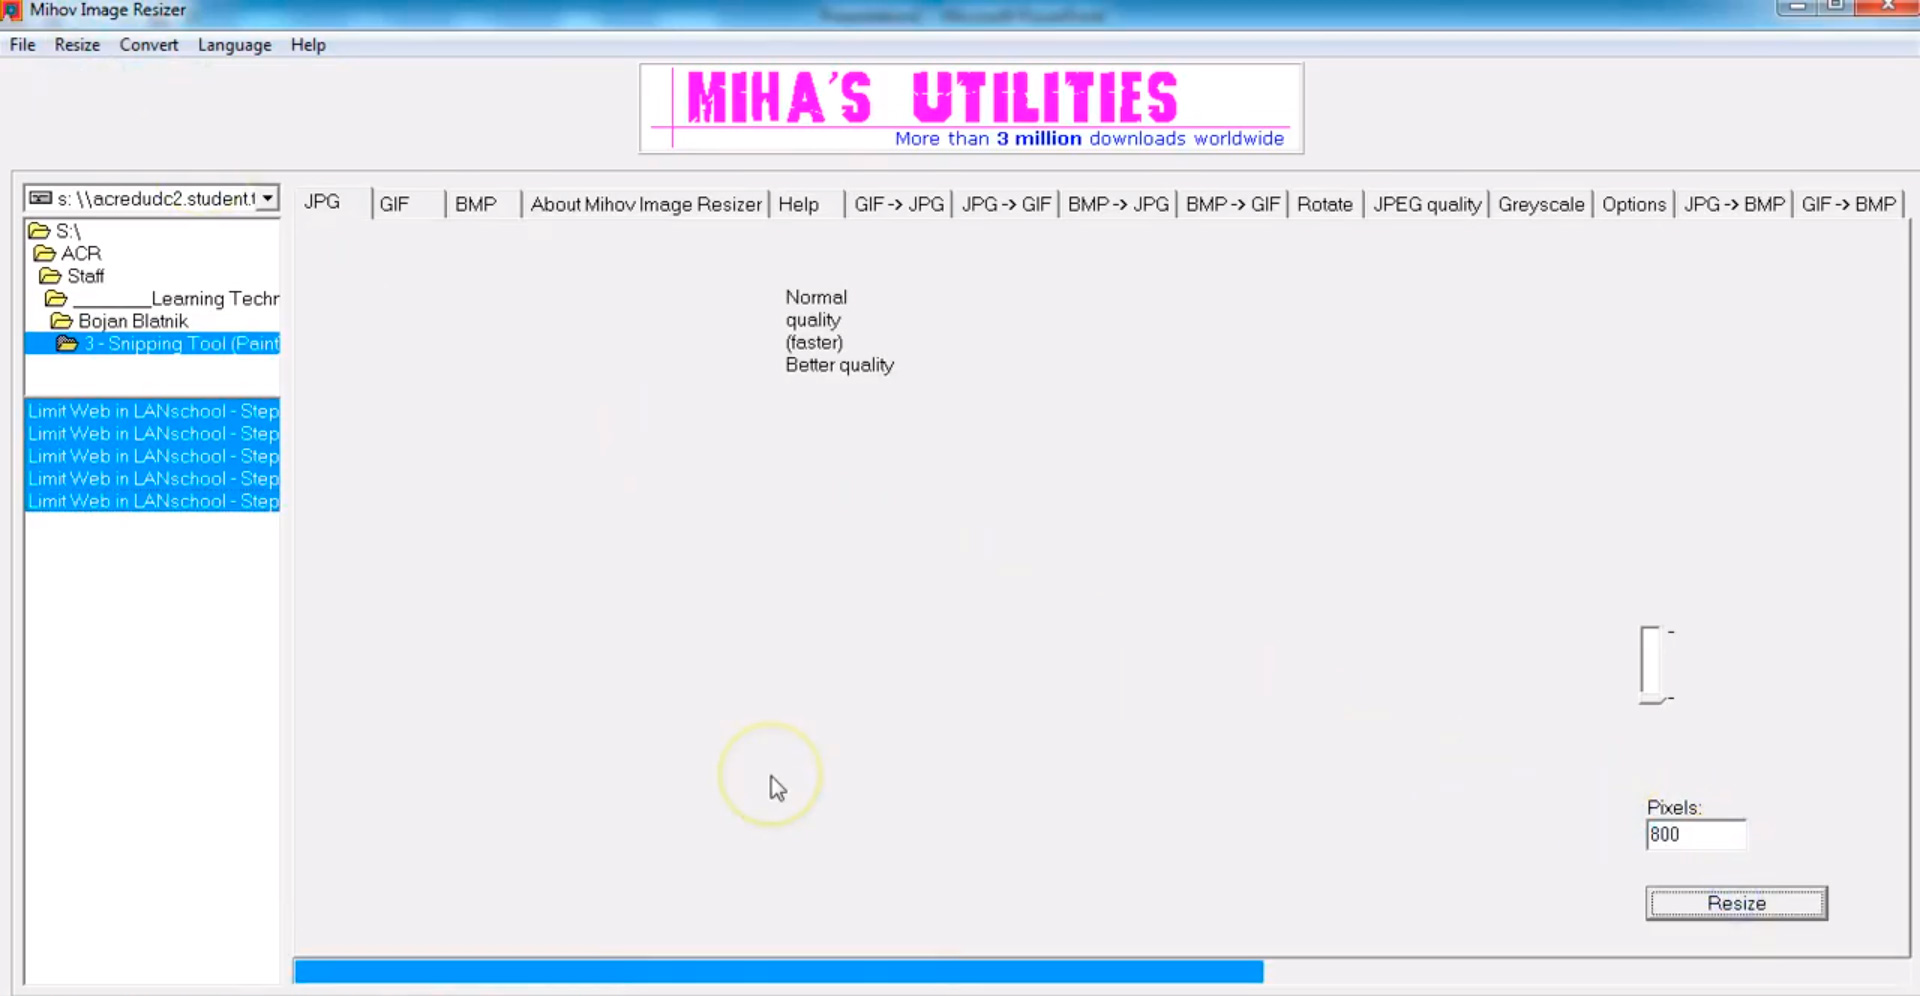Image resolution: width=1920 pixels, height=996 pixels.
Task: Select the 3 - Snipping Tool folder
Action: tap(180, 344)
